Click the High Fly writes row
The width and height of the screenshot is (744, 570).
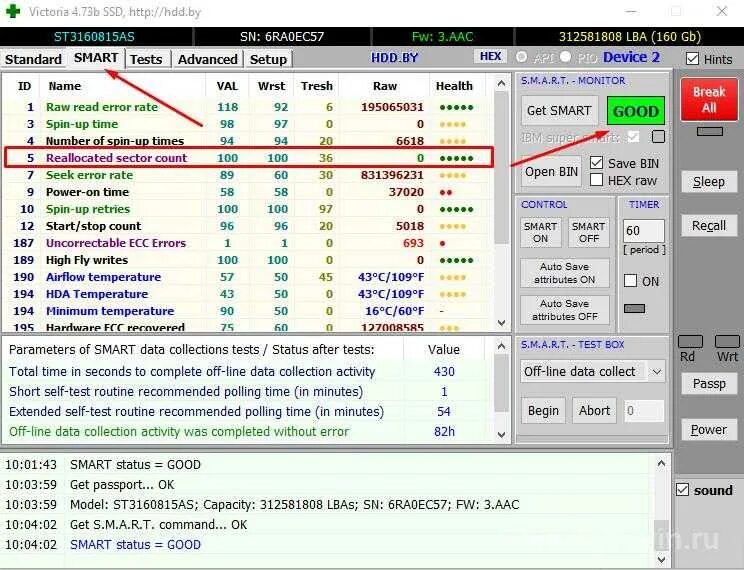247,260
